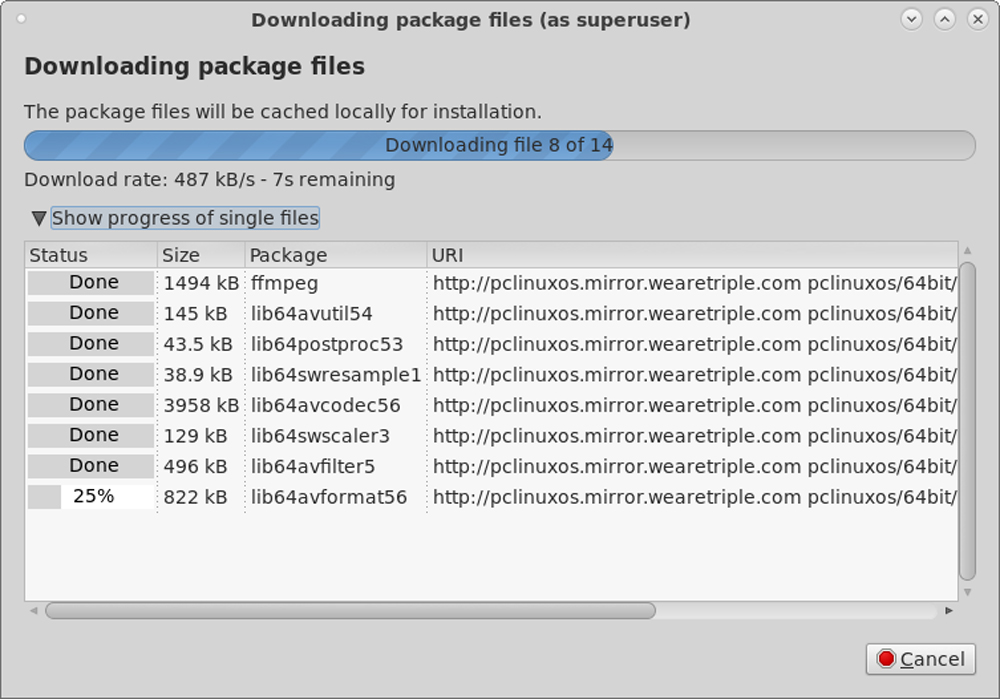
Task: Select the lib64avfilter5 package name
Action: (x=312, y=467)
